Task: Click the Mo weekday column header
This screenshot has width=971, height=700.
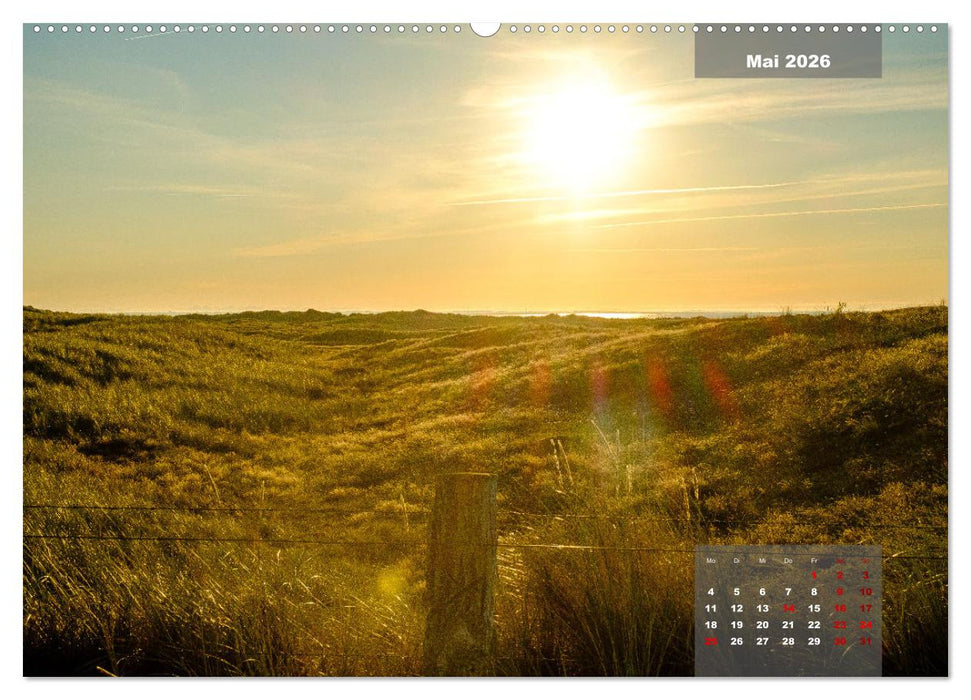Action: (x=711, y=559)
